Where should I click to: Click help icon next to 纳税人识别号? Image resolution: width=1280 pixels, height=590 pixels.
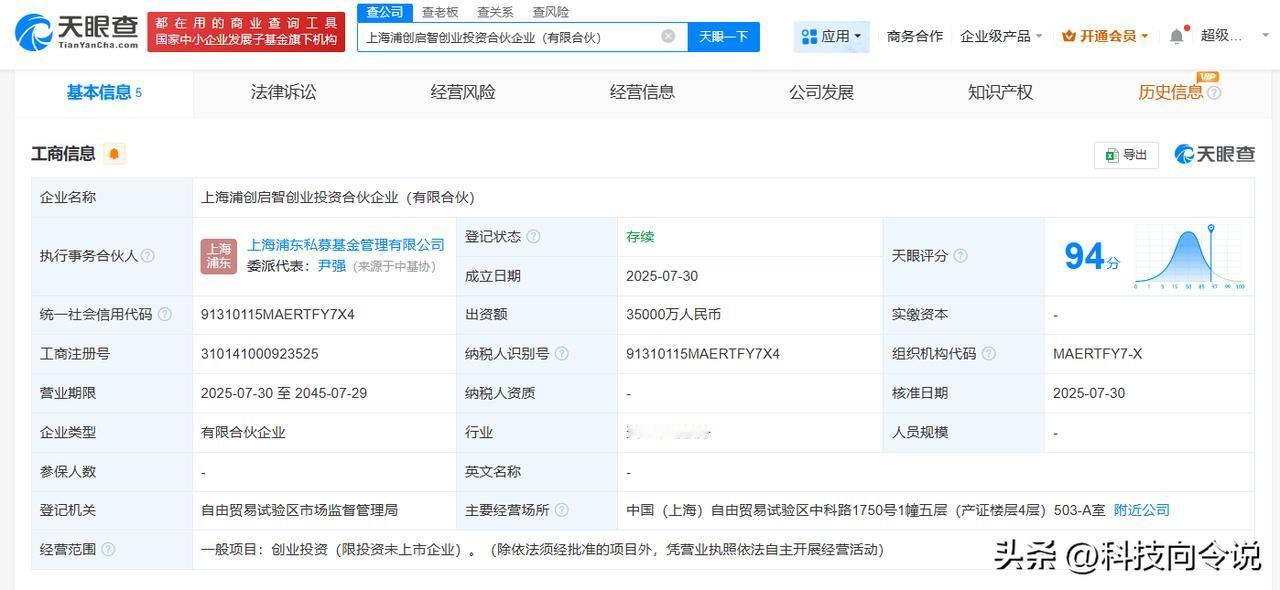[561, 354]
